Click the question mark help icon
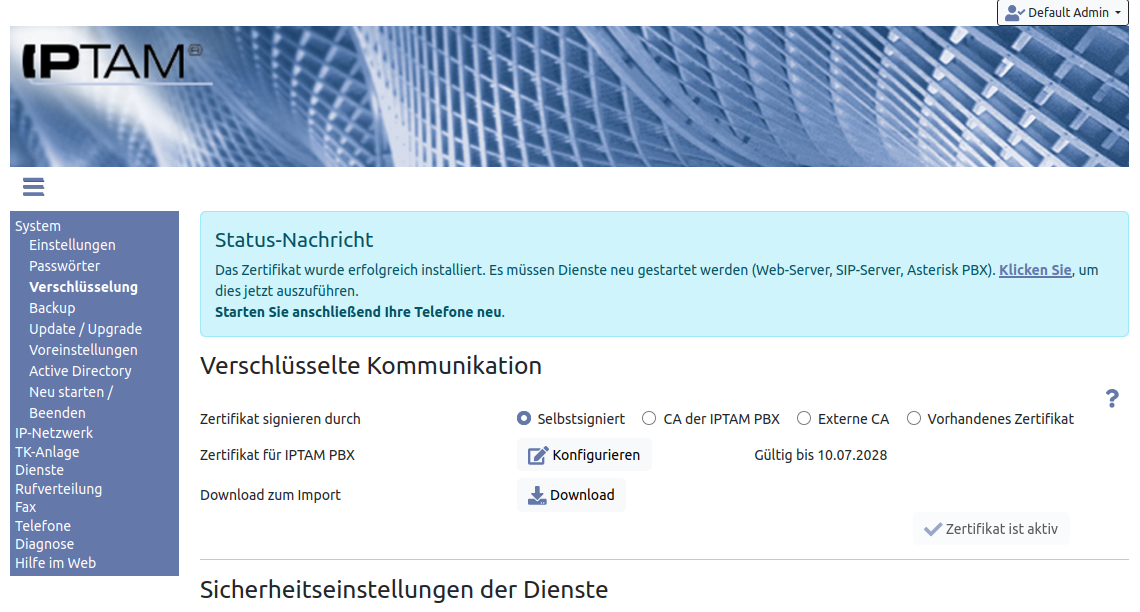This screenshot has height=612, width=1140. click(1111, 399)
